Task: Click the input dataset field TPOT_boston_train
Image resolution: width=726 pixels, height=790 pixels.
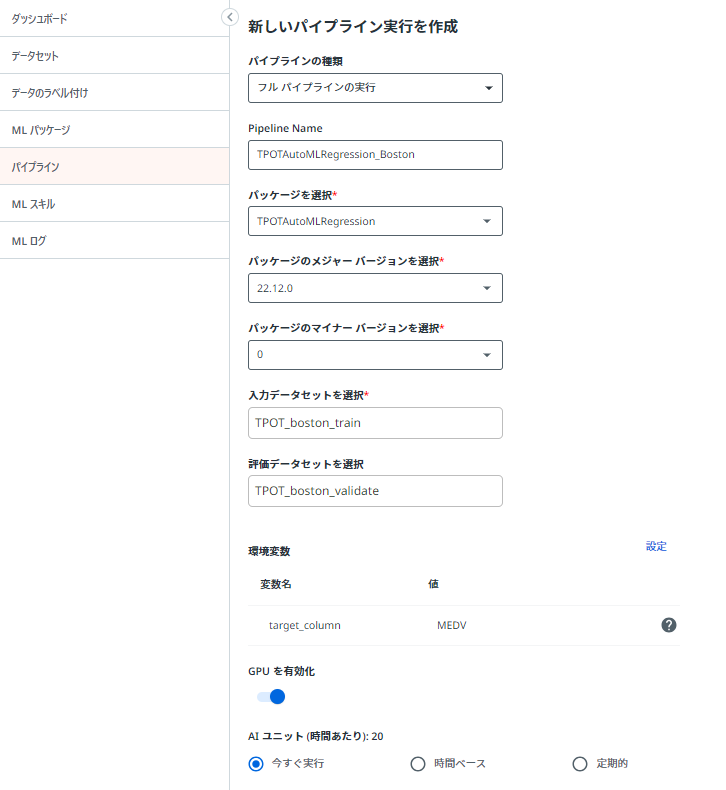Action: click(x=375, y=423)
